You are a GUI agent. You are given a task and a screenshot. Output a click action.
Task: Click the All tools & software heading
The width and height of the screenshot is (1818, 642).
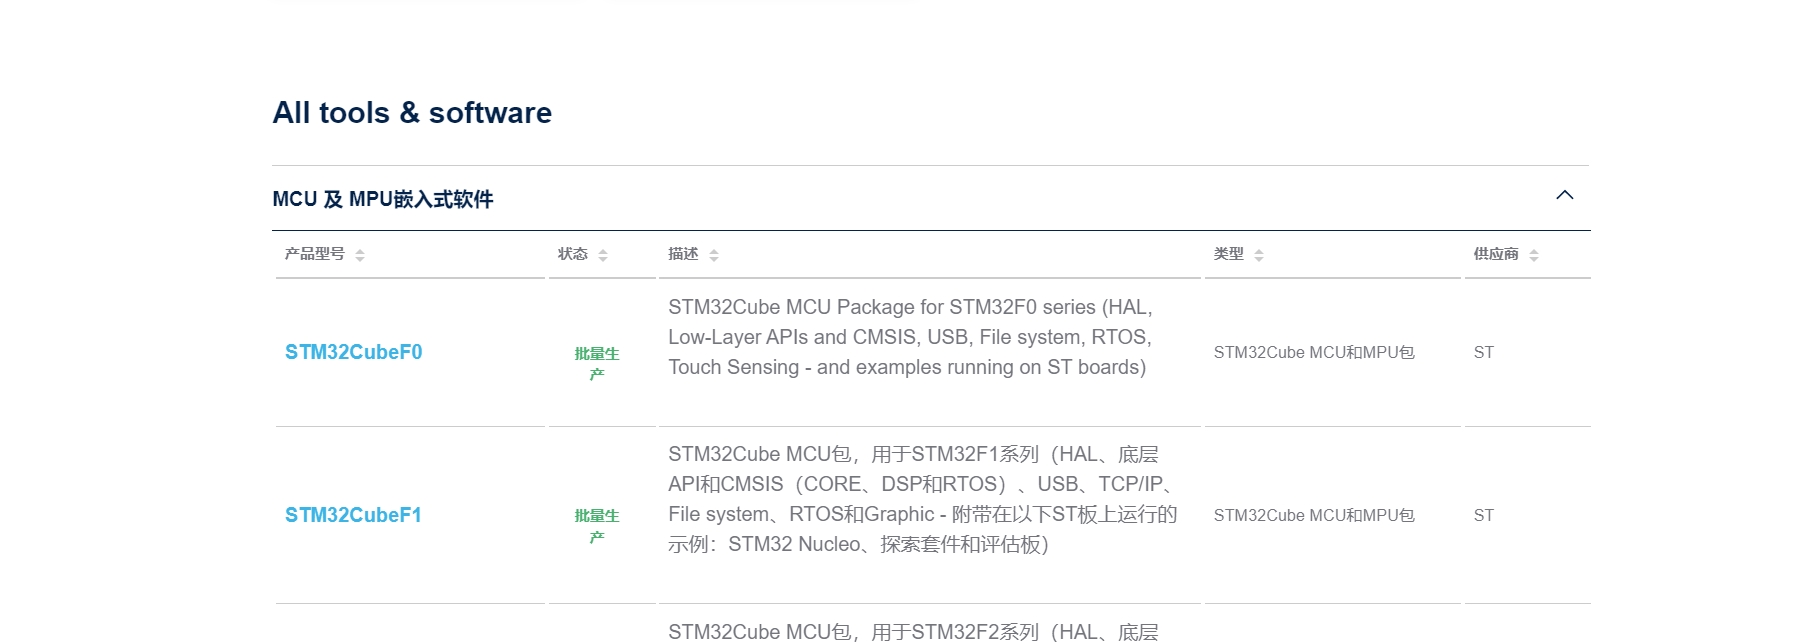point(412,113)
